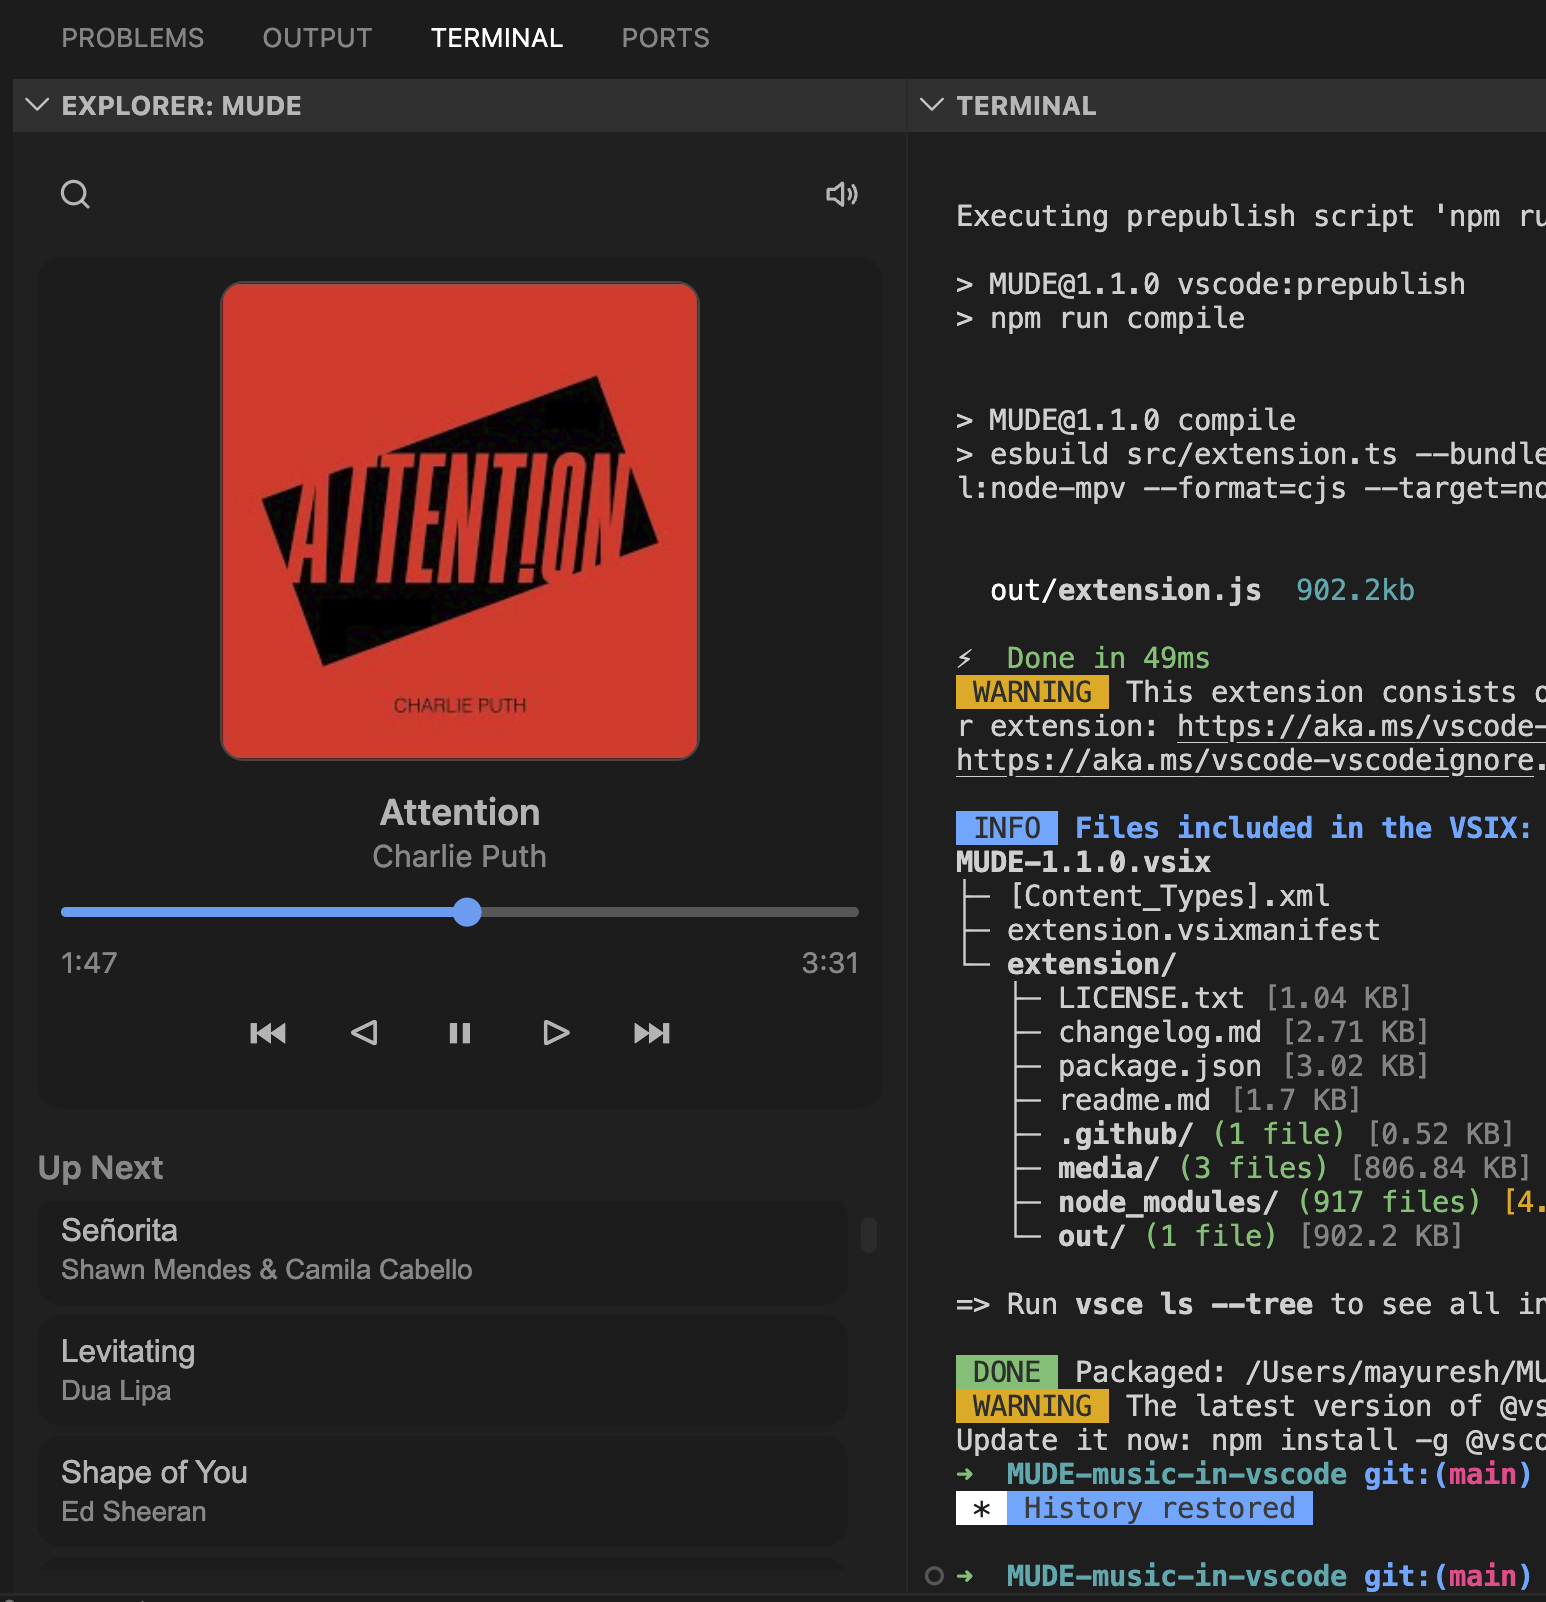Click the vsce ls --tree hint

coord(1193,1304)
